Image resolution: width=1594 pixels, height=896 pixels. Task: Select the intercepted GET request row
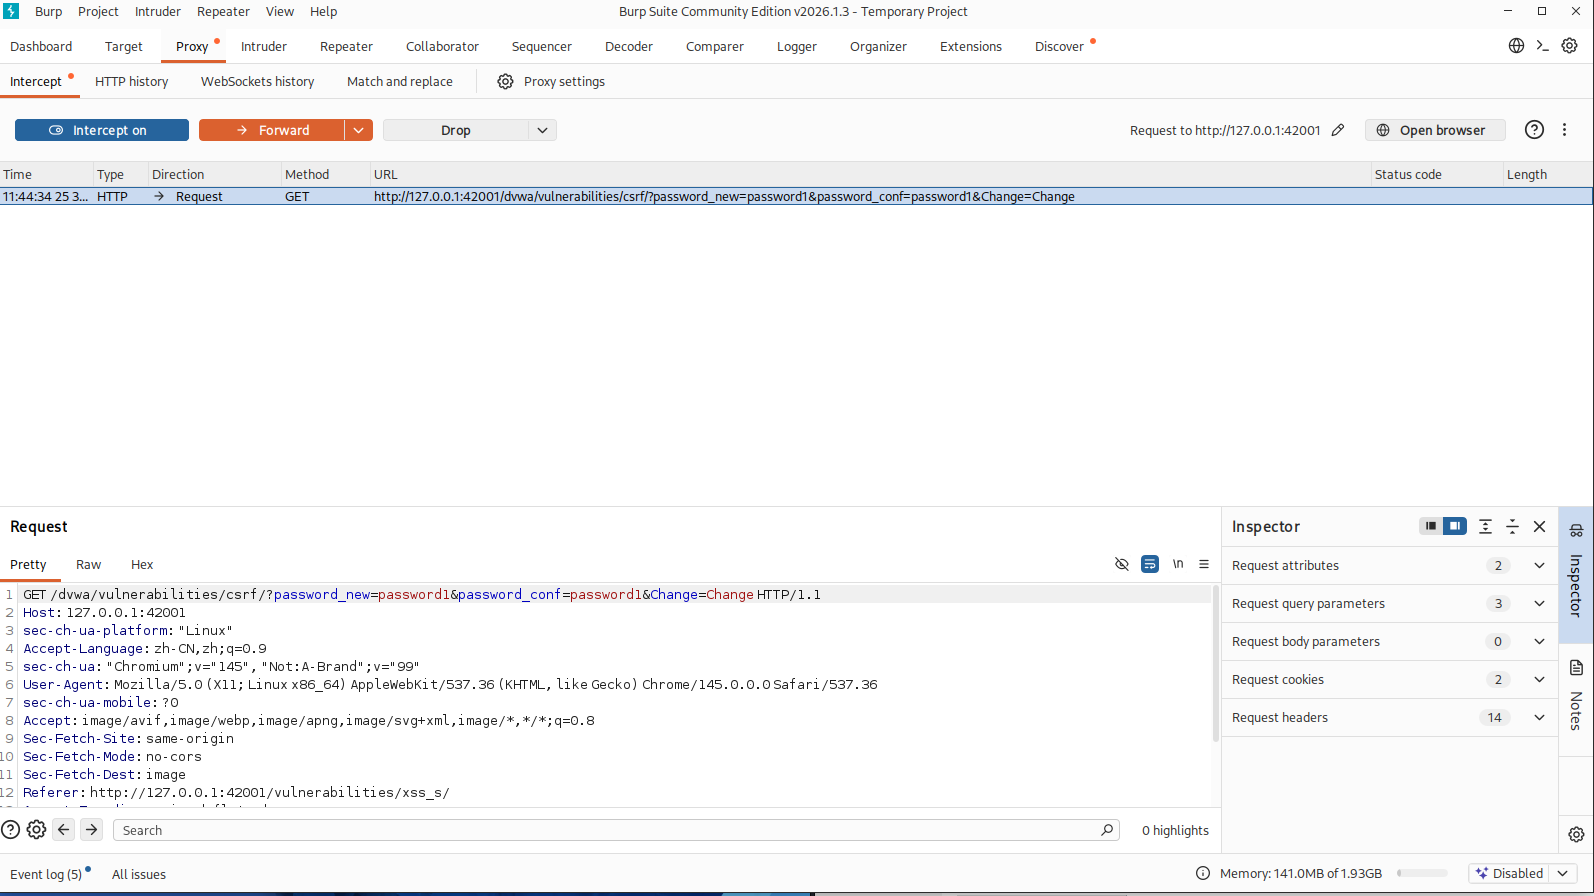[796, 196]
